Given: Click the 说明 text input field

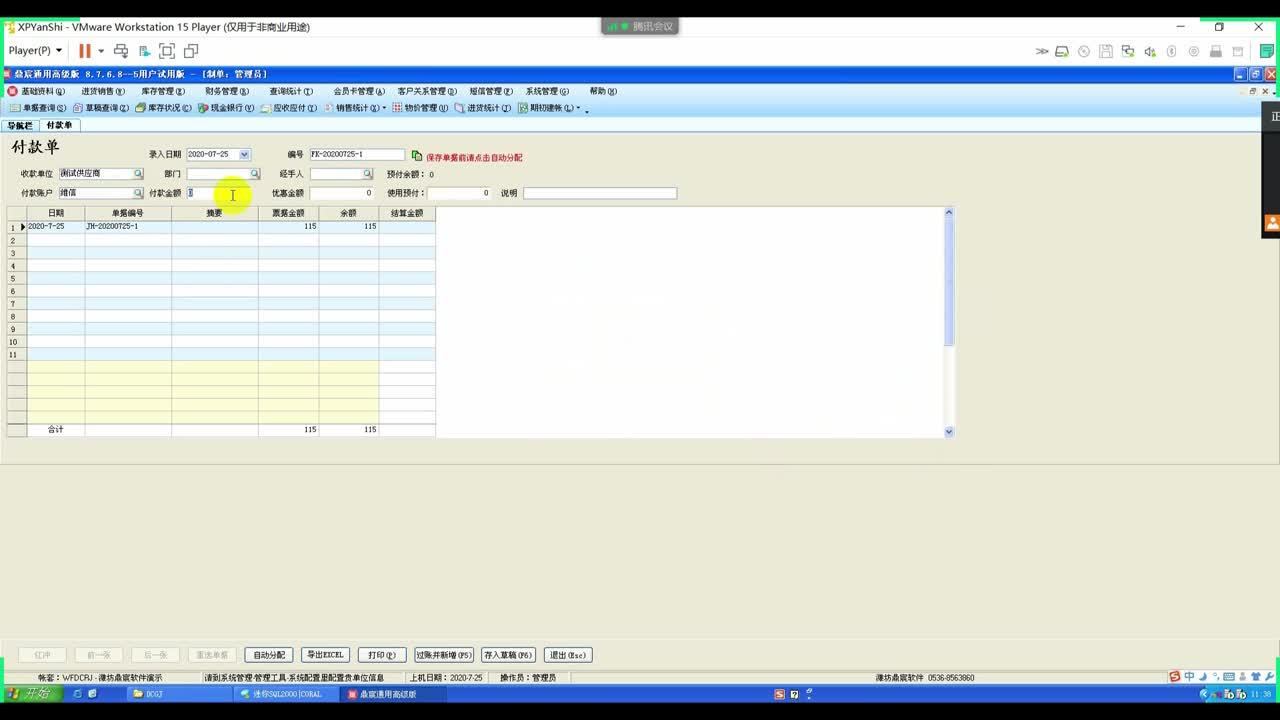Looking at the screenshot, I should [x=599, y=193].
